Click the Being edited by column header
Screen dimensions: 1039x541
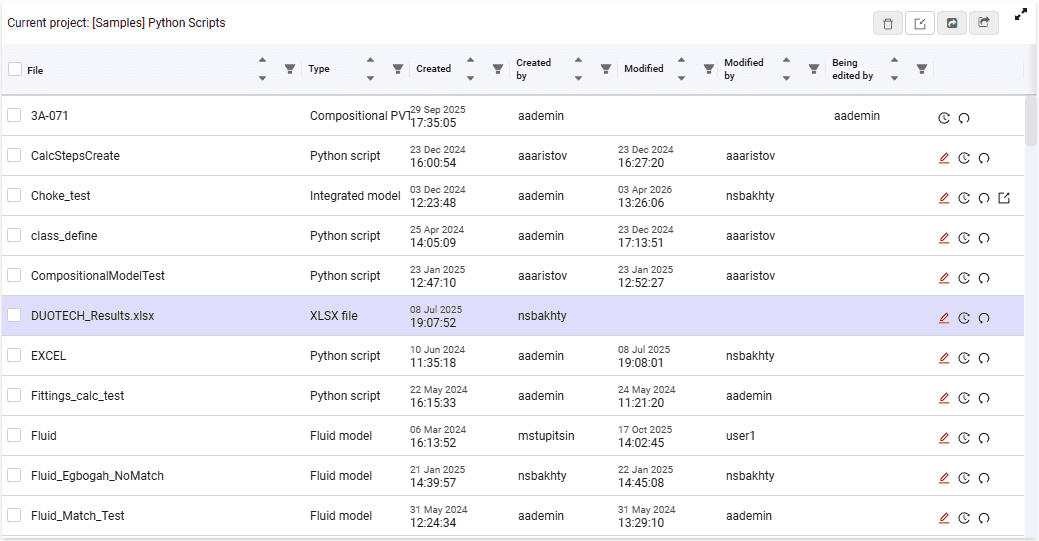tap(852, 69)
